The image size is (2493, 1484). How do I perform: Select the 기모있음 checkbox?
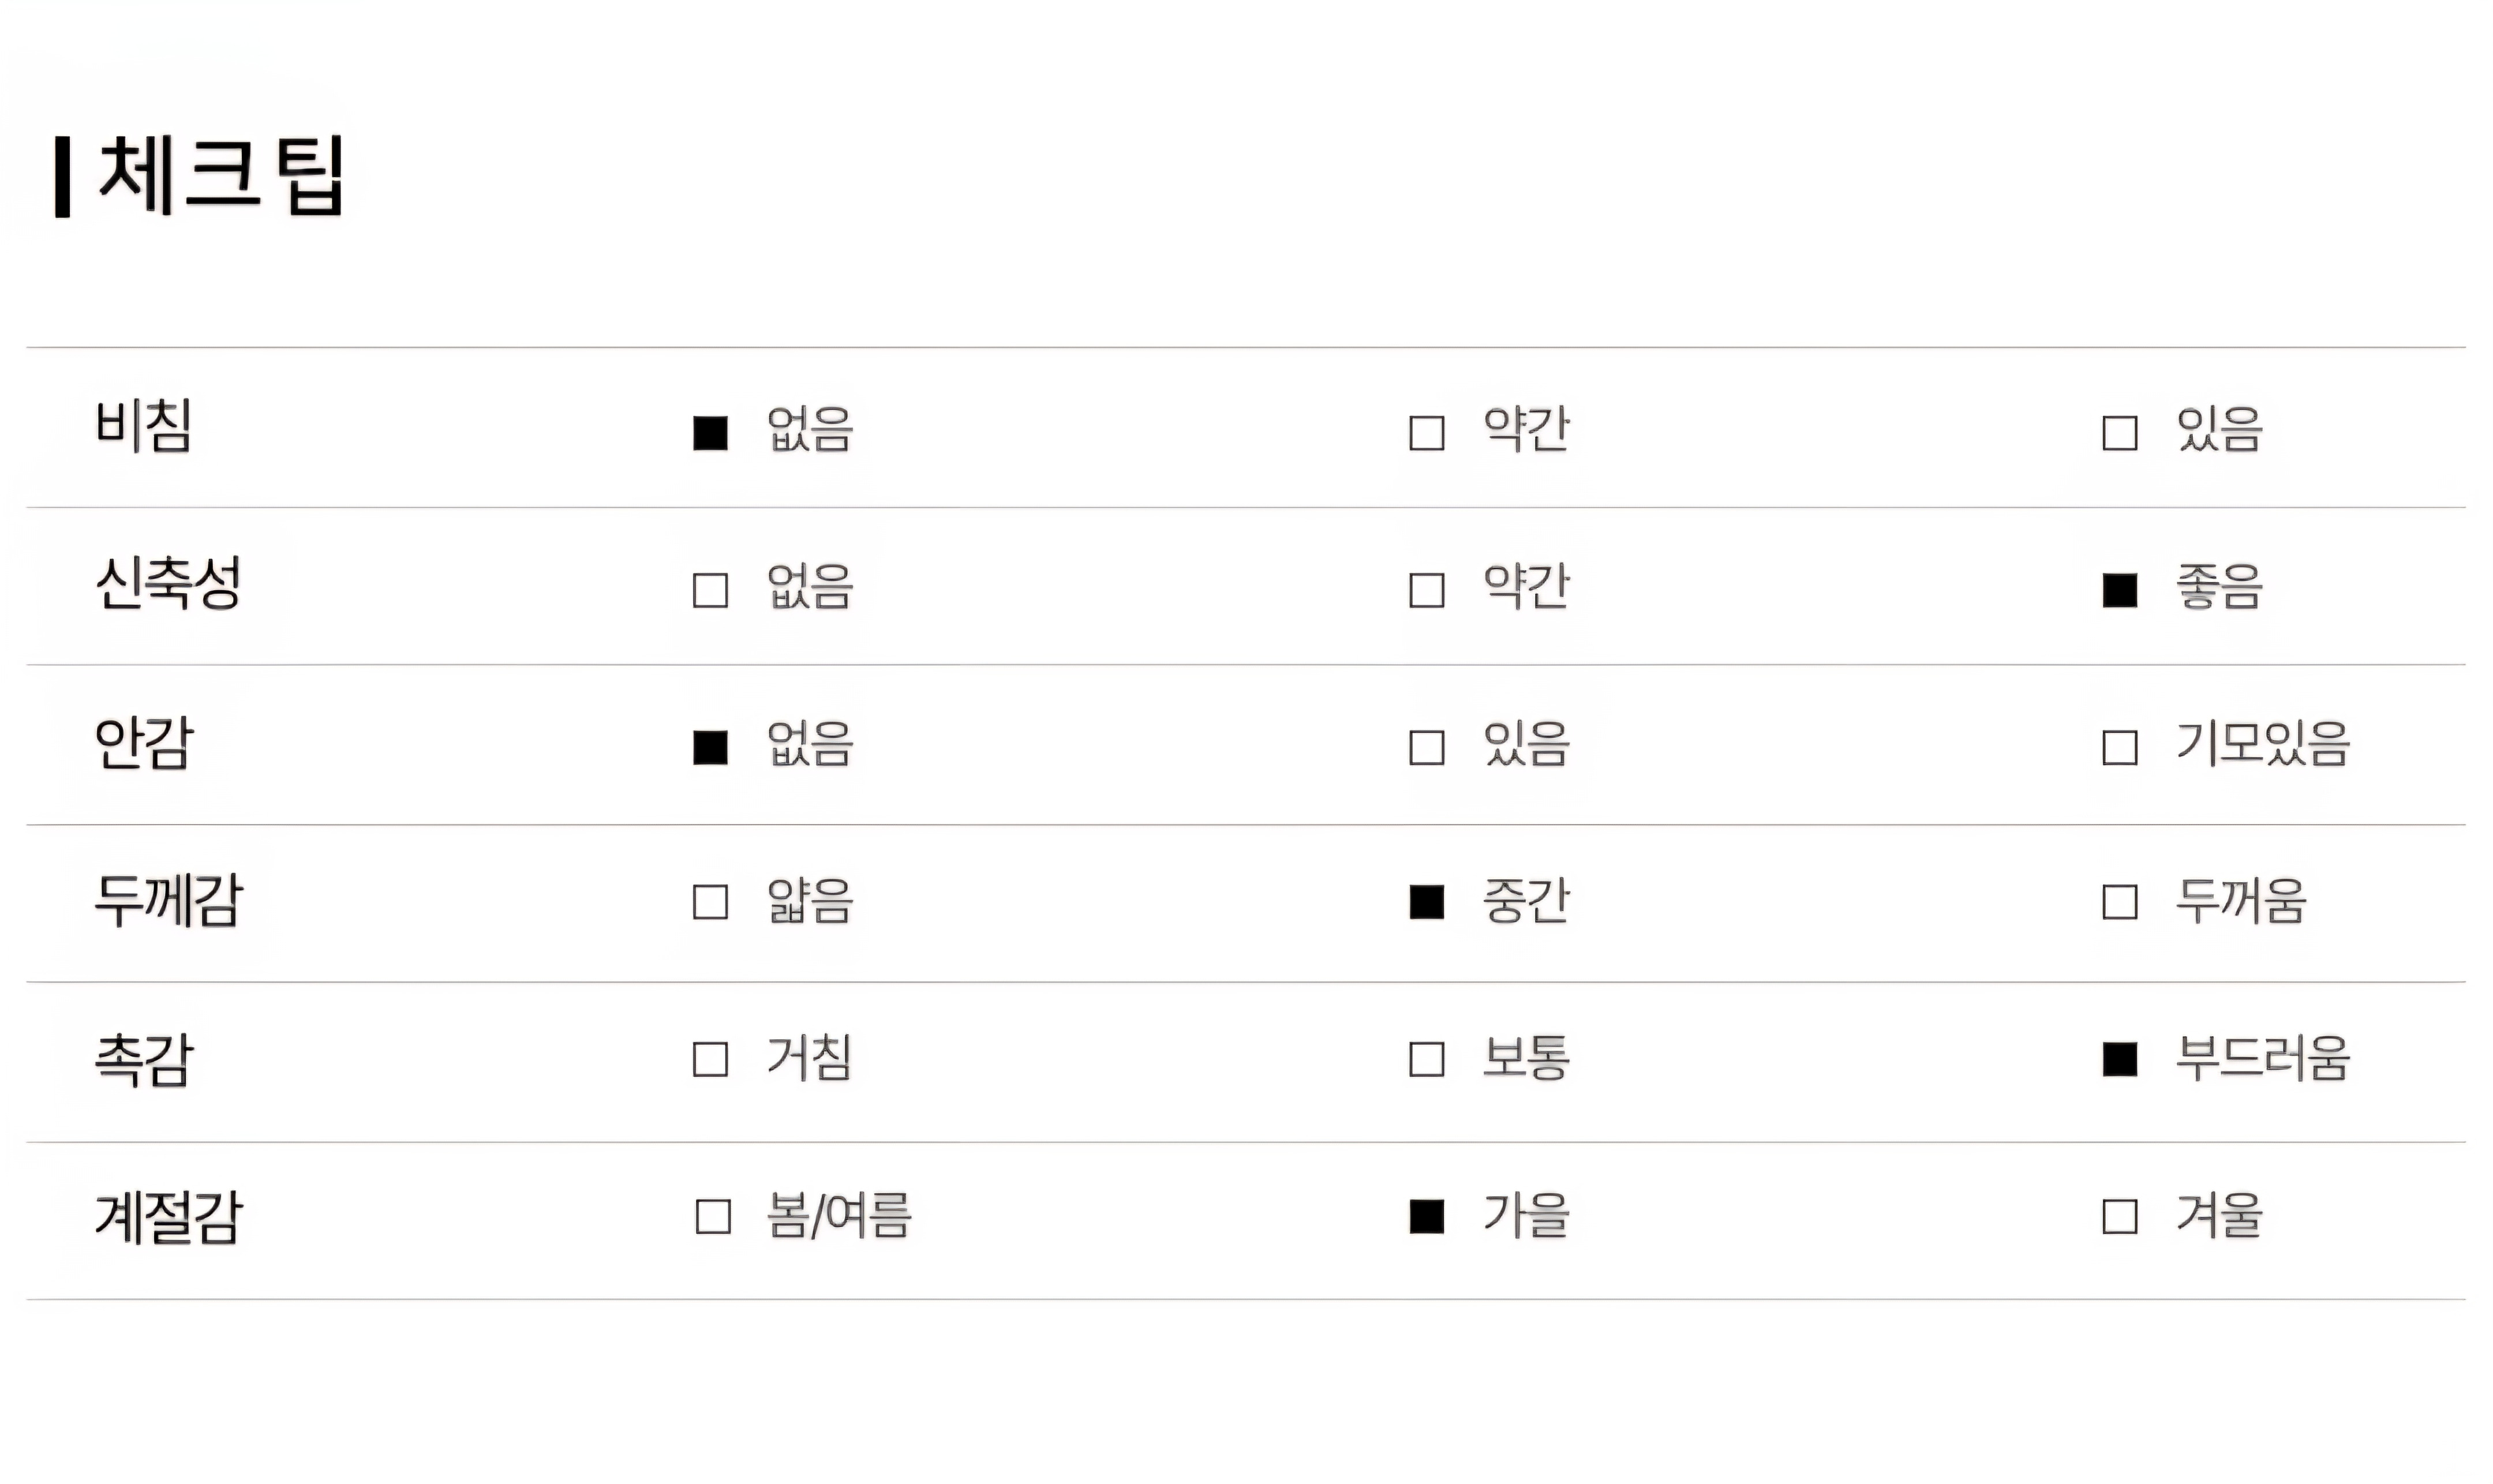[2119, 747]
